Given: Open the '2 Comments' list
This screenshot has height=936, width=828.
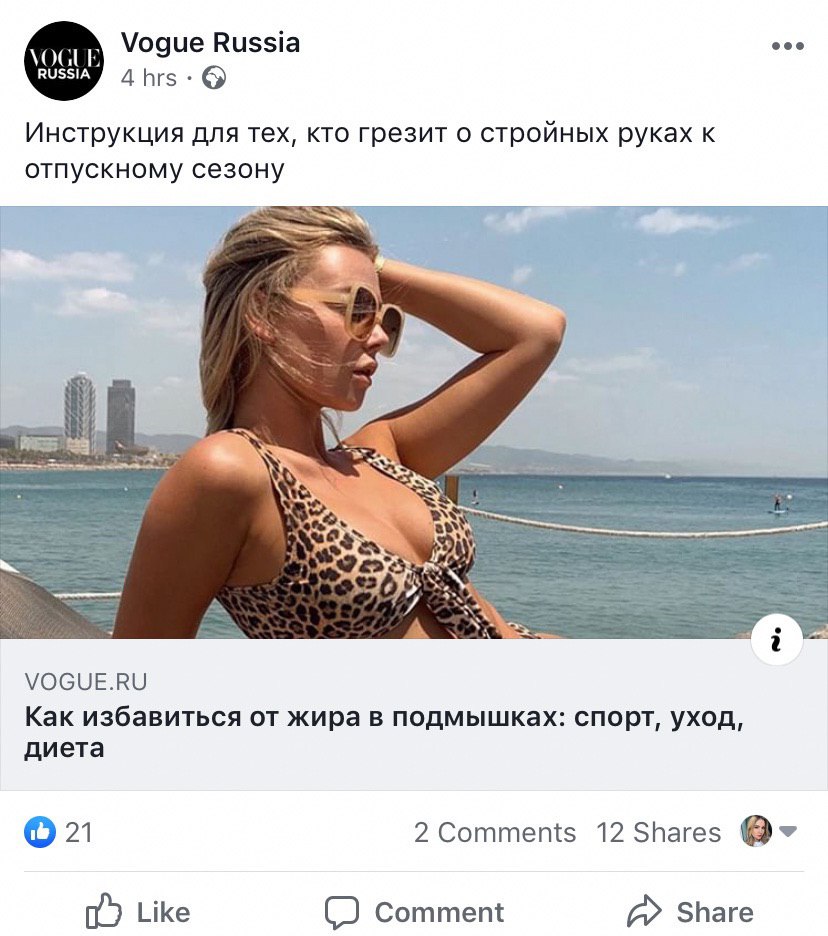Looking at the screenshot, I should [495, 832].
